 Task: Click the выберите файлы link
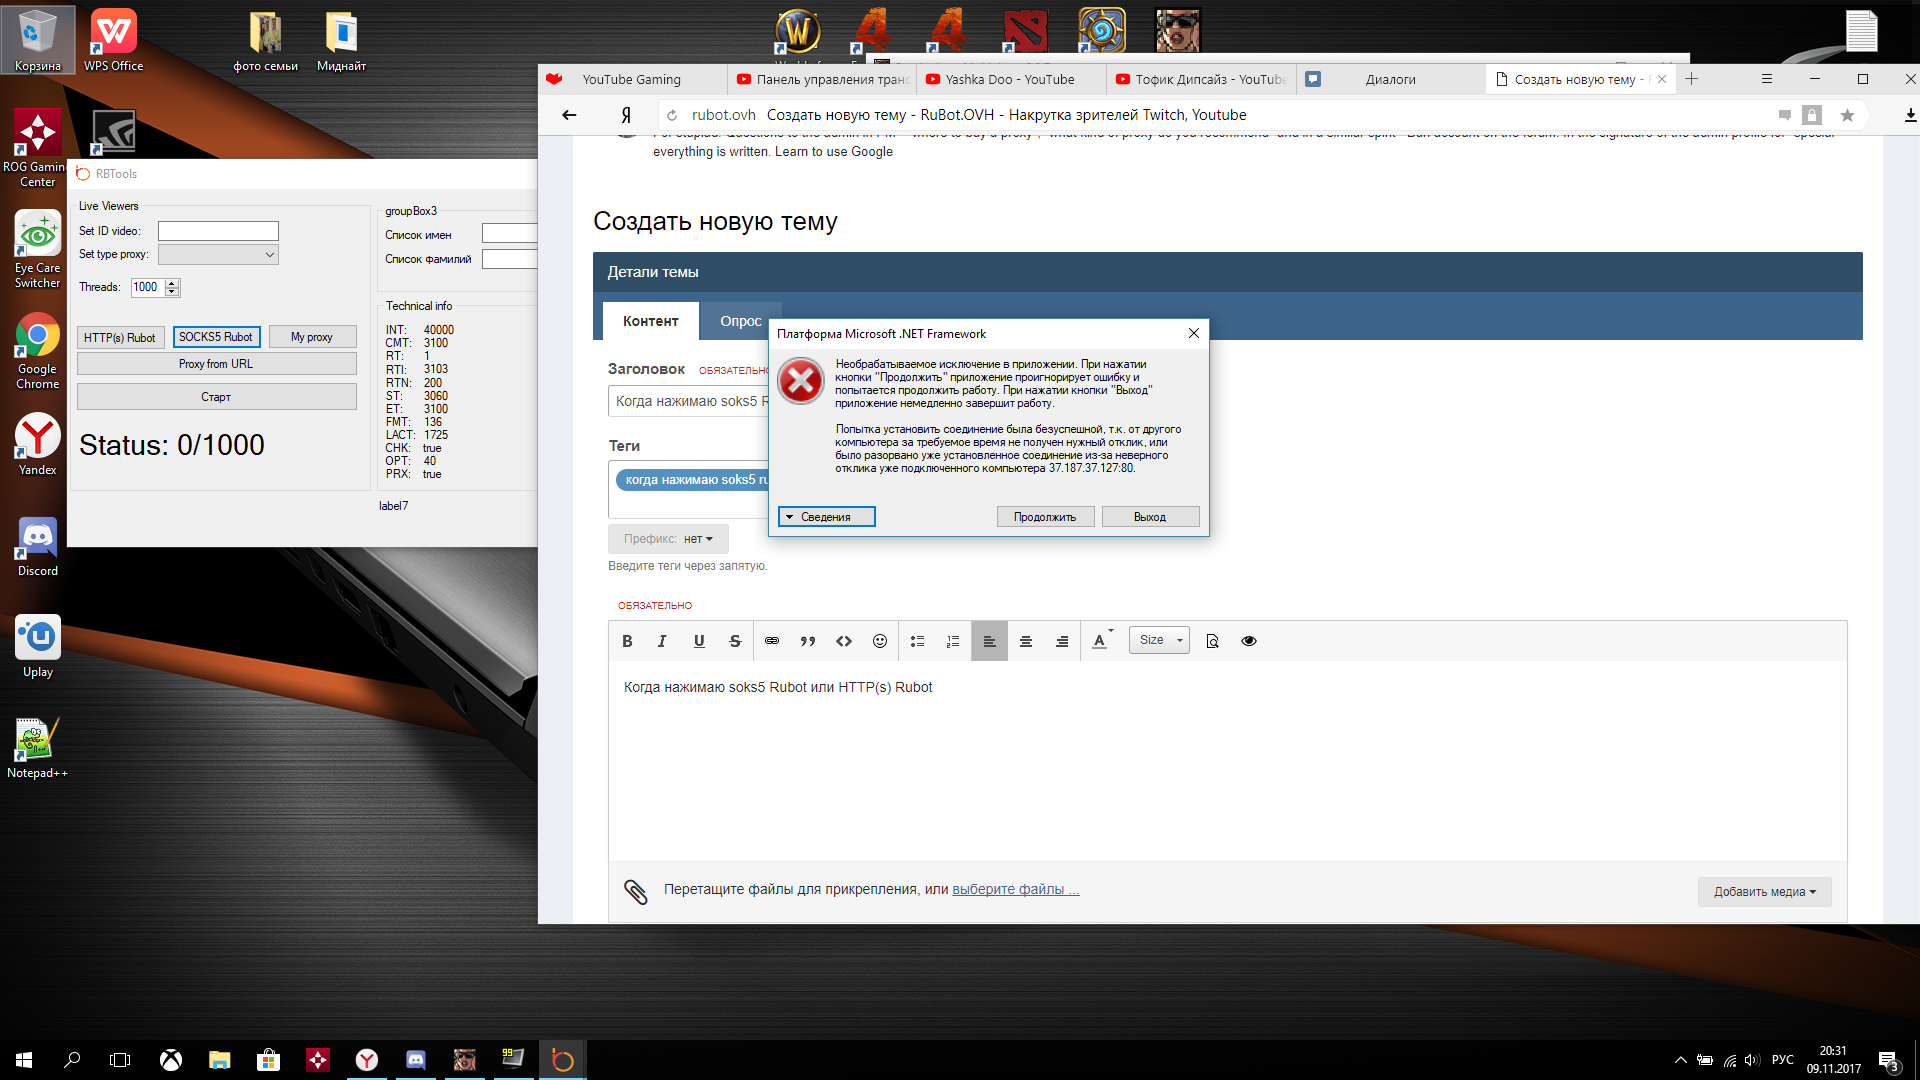coord(1015,889)
